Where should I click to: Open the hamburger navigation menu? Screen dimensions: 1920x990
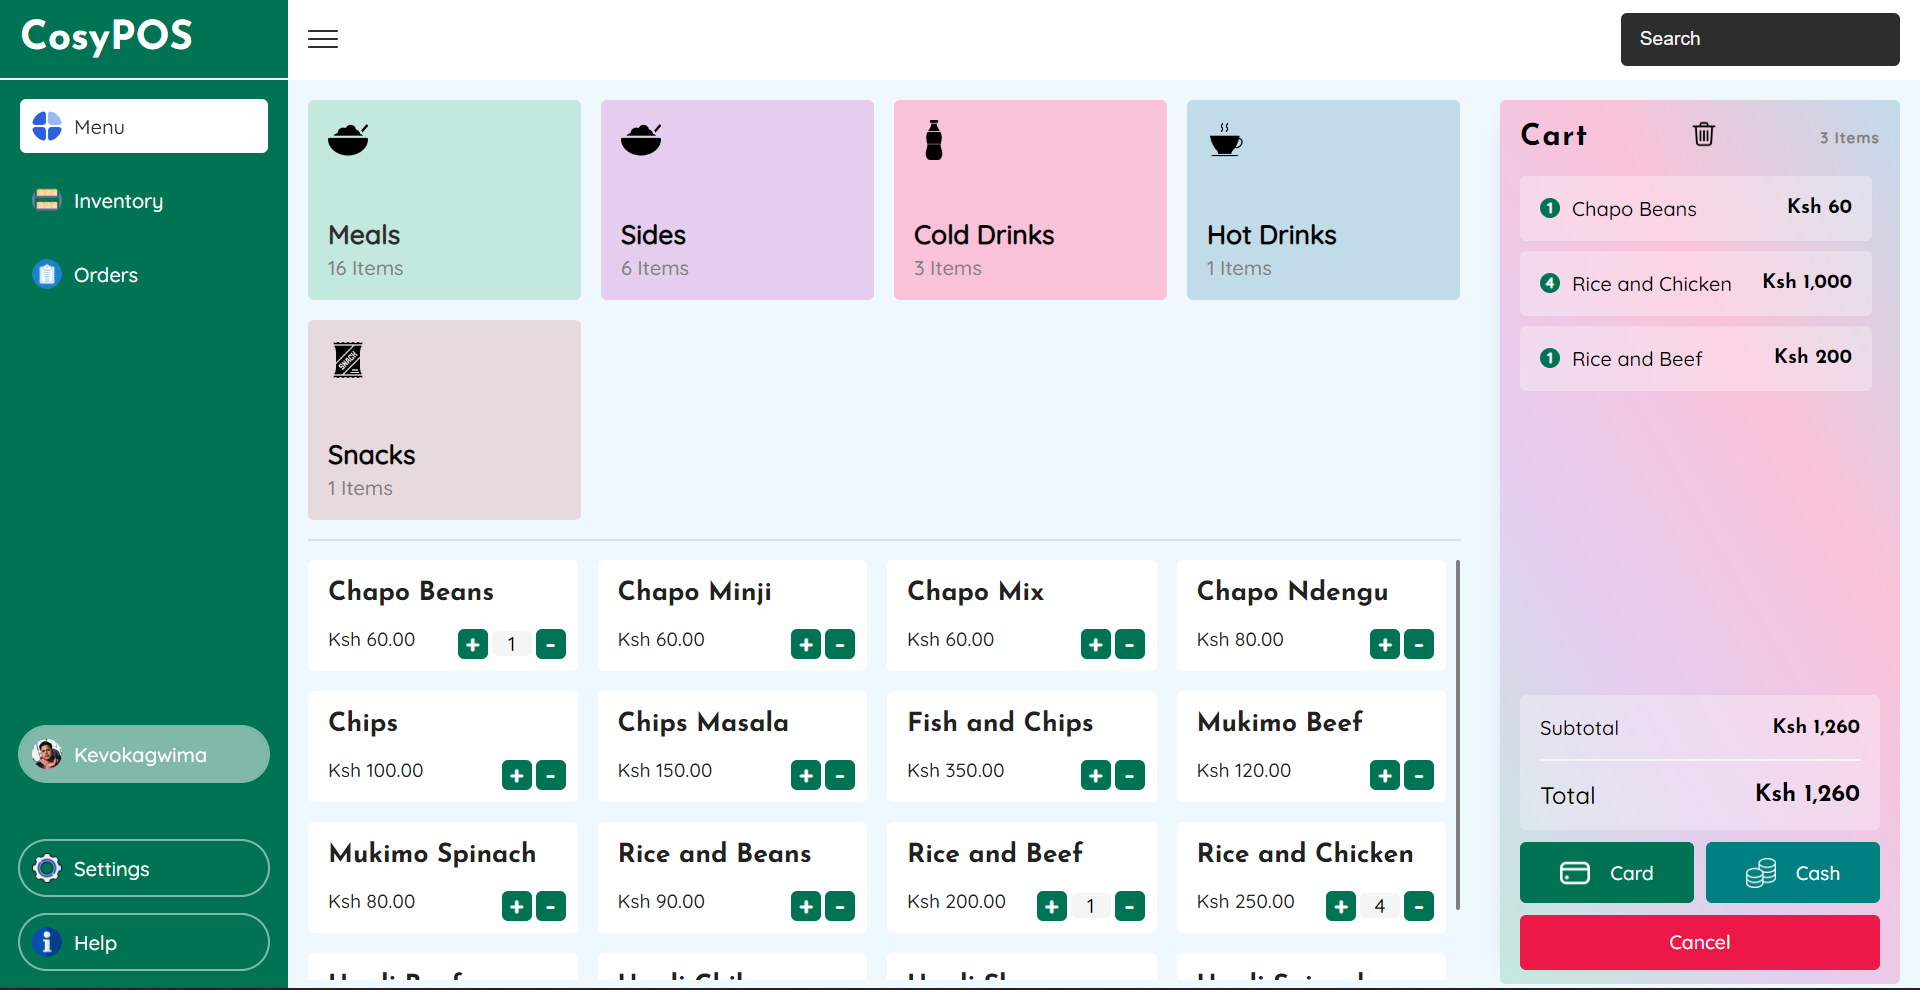[322, 39]
